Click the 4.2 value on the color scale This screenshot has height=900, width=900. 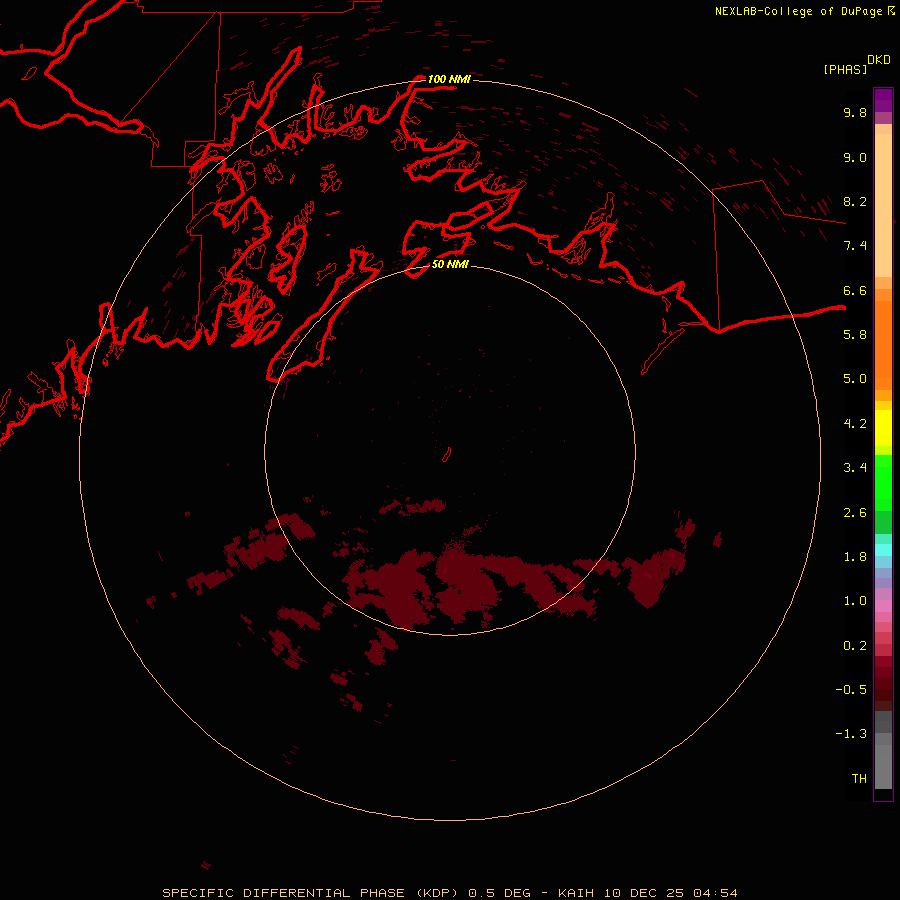point(855,424)
